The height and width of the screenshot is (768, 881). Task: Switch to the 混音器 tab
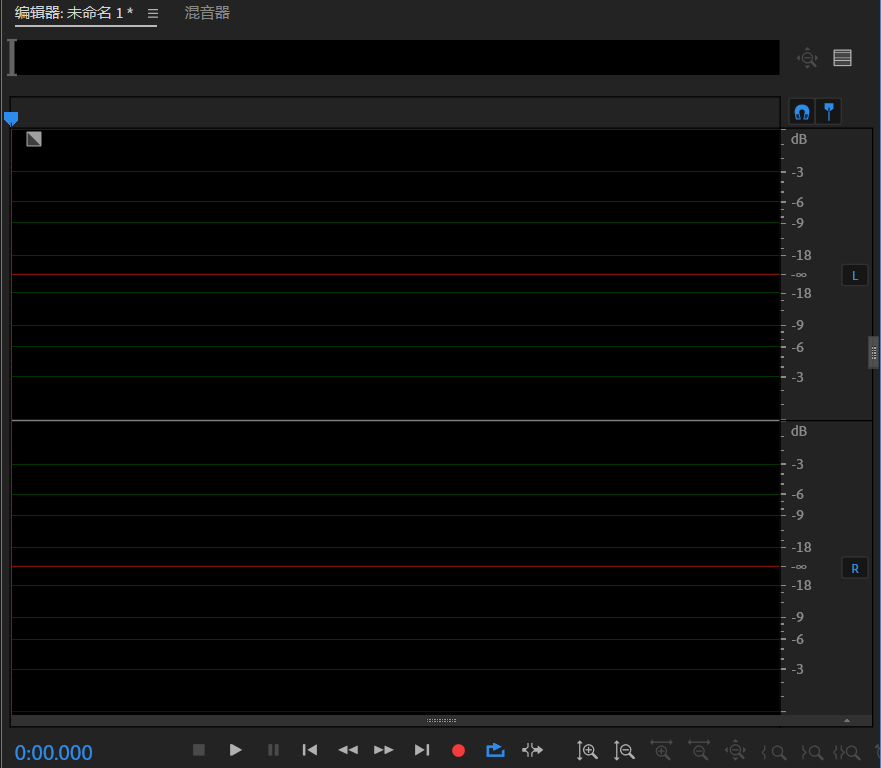pyautogui.click(x=207, y=13)
